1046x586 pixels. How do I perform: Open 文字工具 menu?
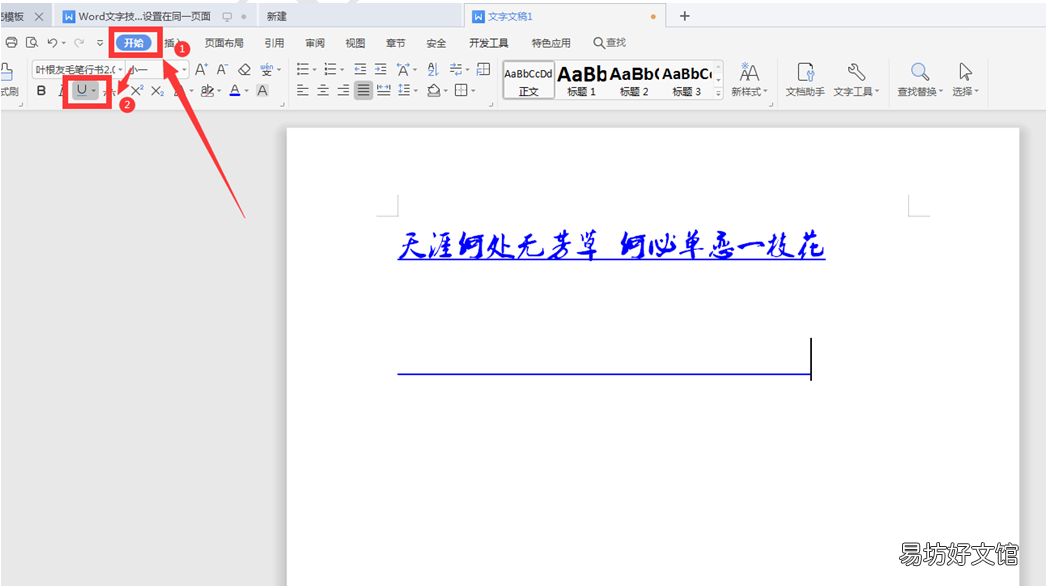[x=856, y=80]
